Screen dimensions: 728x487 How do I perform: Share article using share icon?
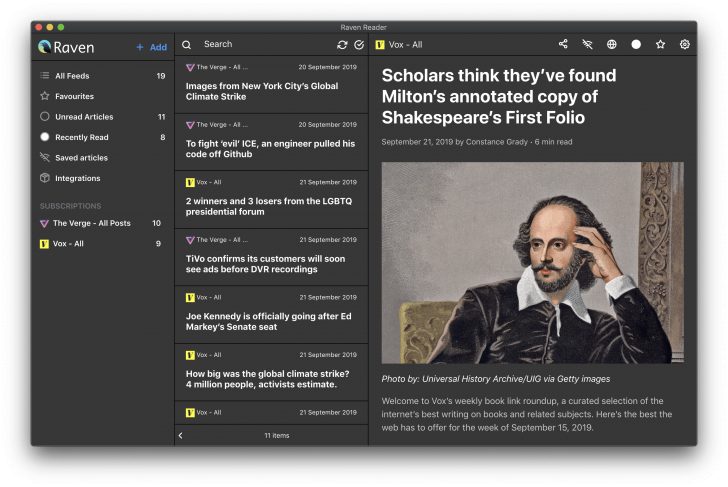click(x=563, y=44)
